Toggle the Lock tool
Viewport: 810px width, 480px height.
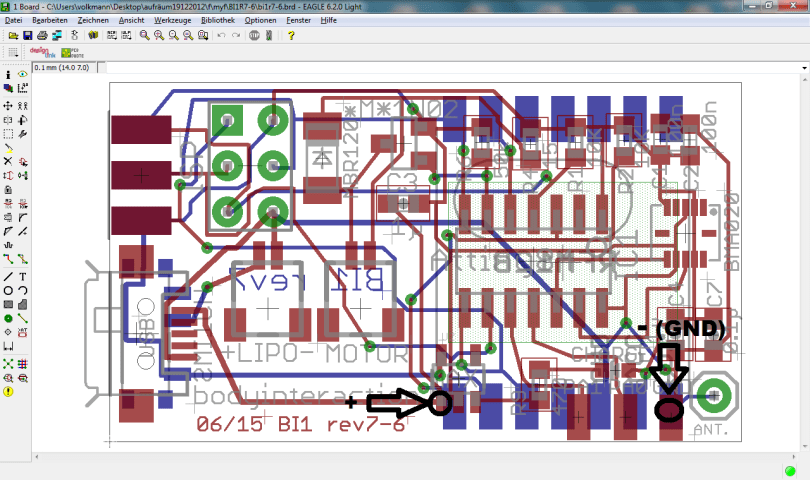(x=8, y=189)
